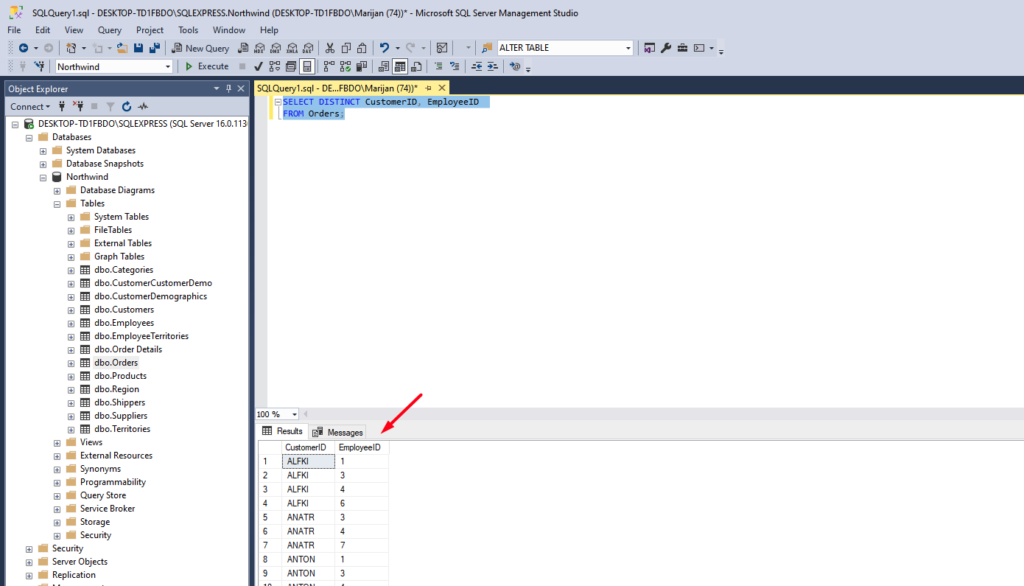1024x586 pixels.
Task: Run the query with Execute
Action: [207, 66]
